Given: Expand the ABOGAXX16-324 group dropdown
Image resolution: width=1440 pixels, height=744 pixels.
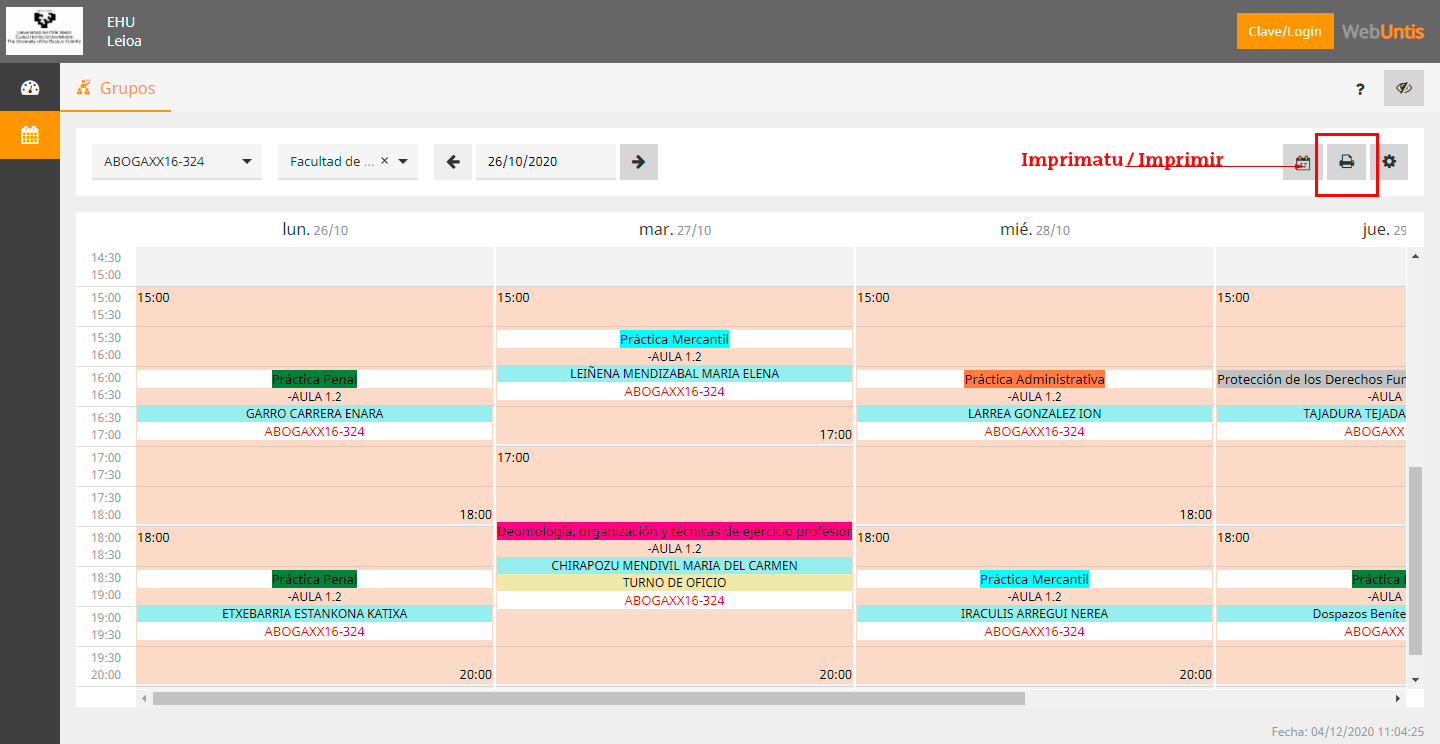Looking at the screenshot, I should (x=247, y=162).
